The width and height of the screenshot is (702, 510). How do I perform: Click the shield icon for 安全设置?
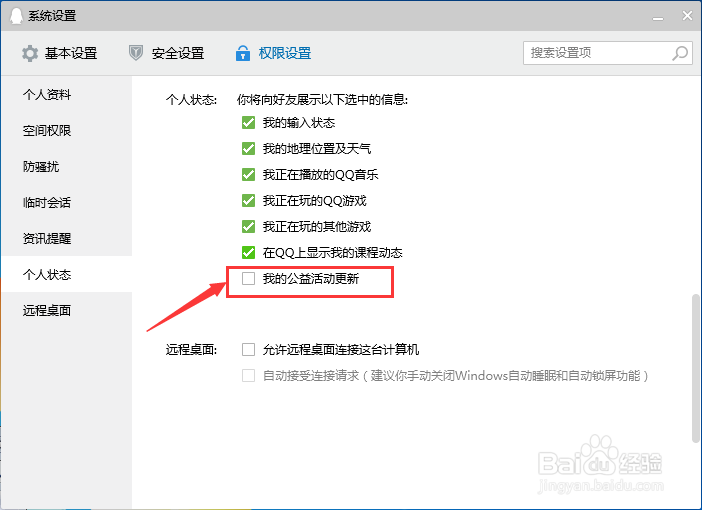[x=136, y=53]
